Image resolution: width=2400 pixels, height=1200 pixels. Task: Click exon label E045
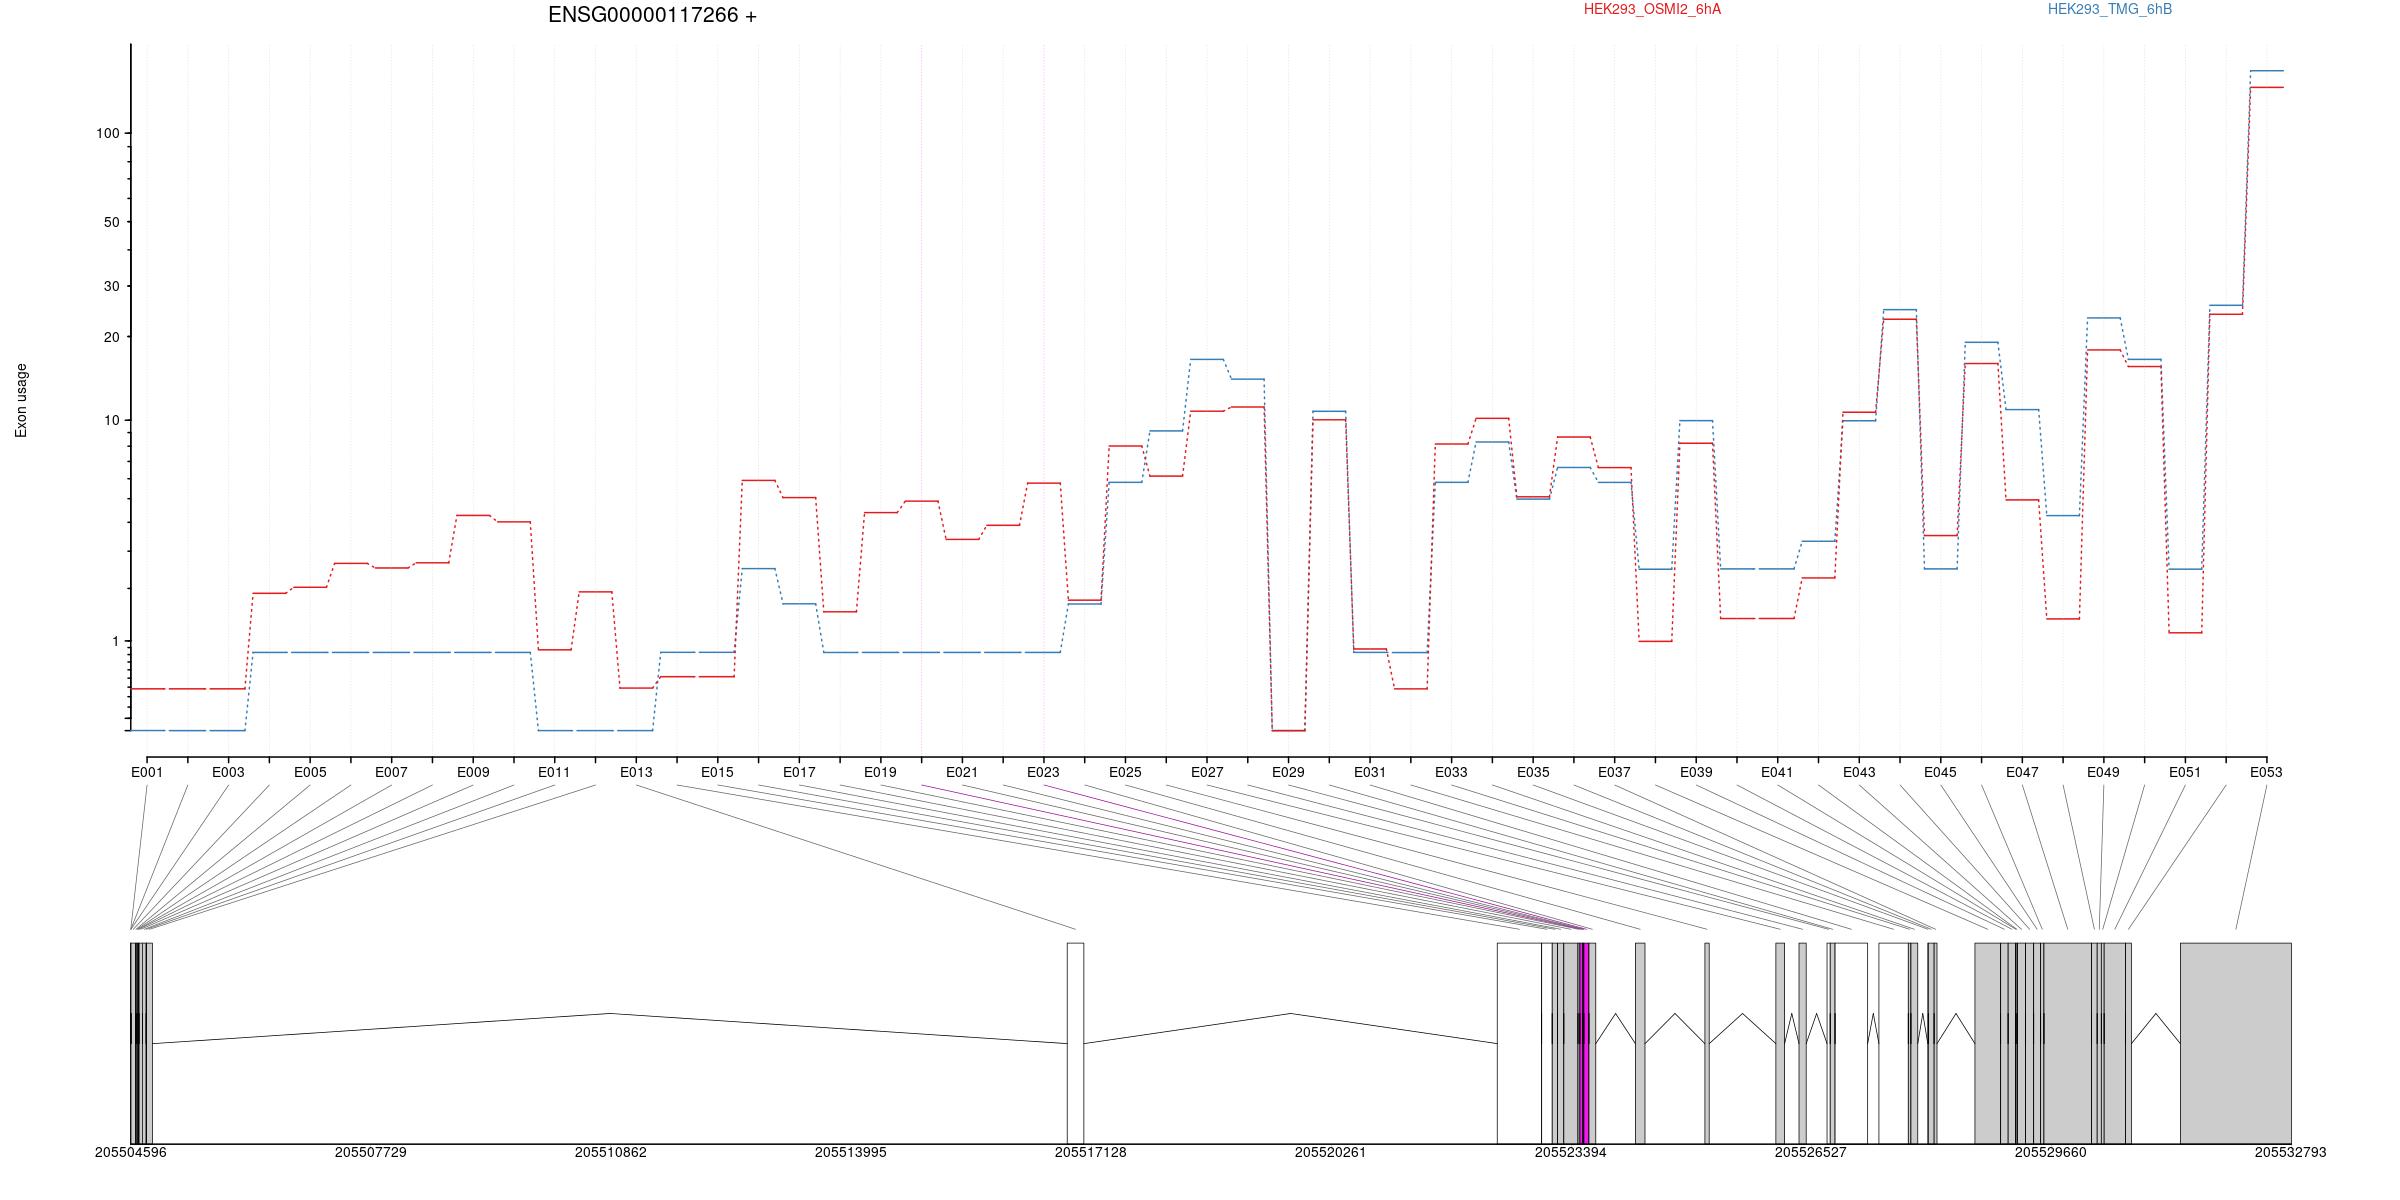[1940, 772]
